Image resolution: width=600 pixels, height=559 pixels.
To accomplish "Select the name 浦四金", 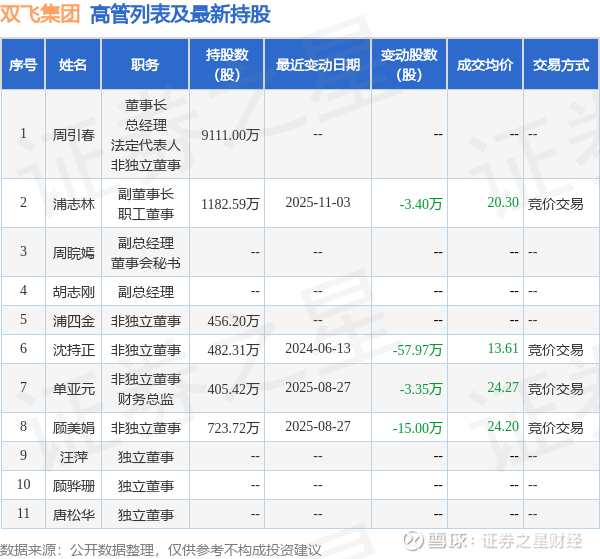I will 73,321.
